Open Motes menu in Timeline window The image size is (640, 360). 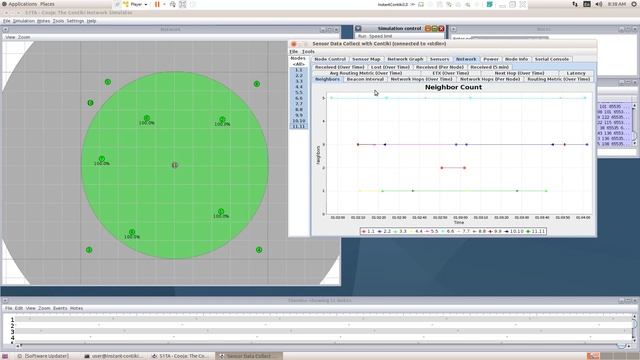pos(76,308)
